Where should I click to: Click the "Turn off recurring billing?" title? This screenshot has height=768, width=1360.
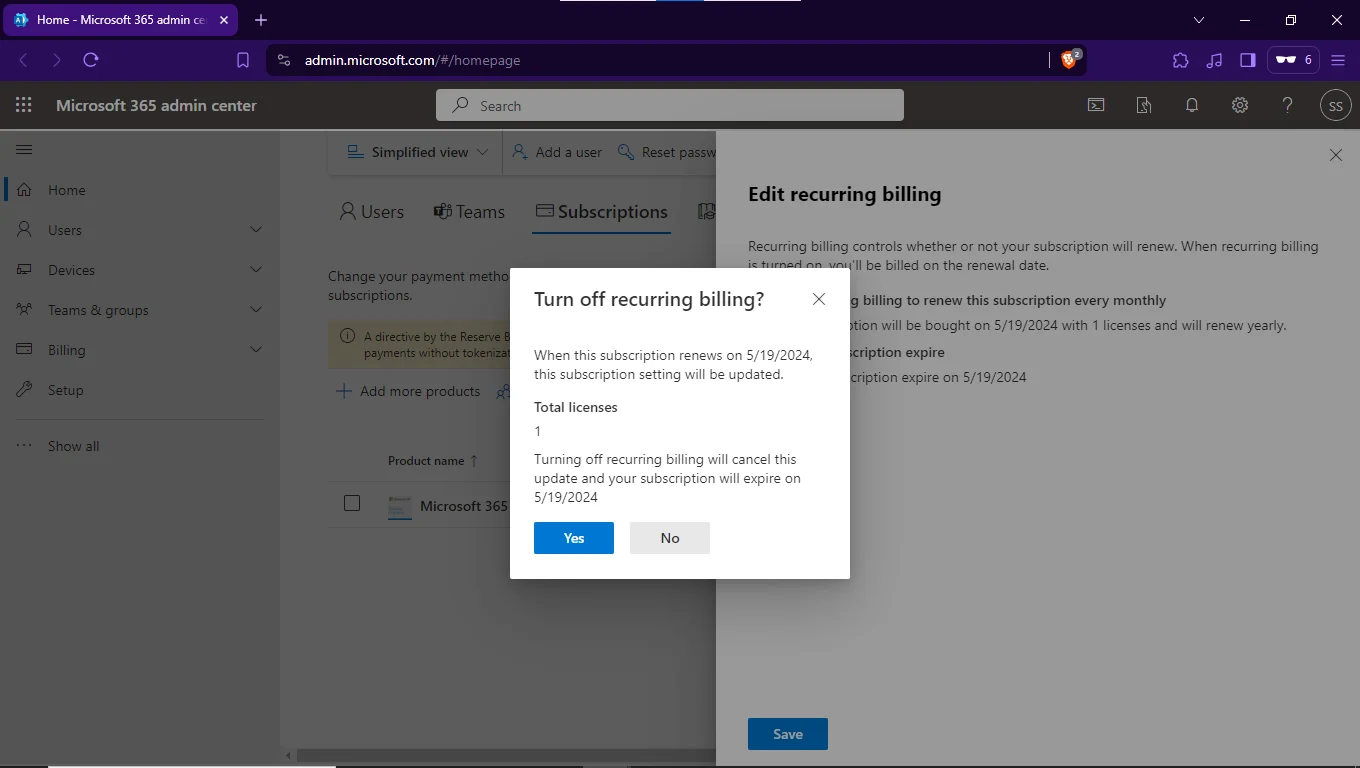pyautogui.click(x=649, y=299)
